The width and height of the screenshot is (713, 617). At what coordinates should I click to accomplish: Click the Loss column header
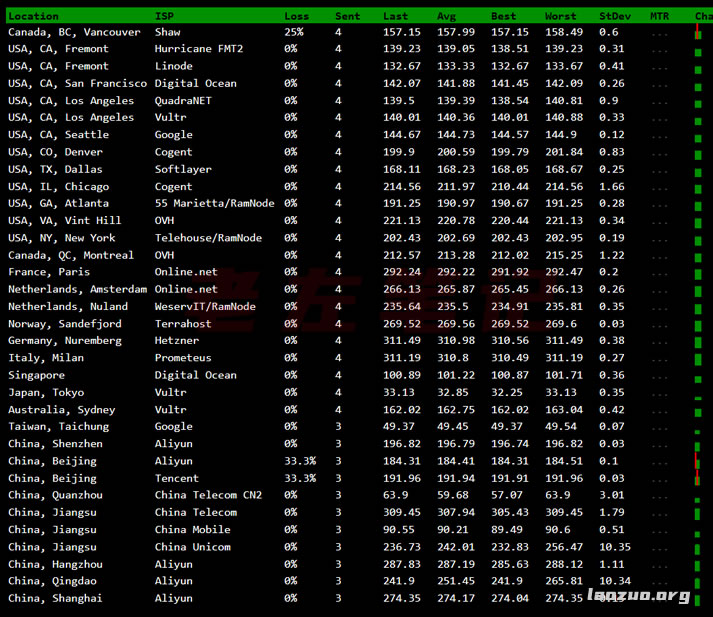coord(296,16)
